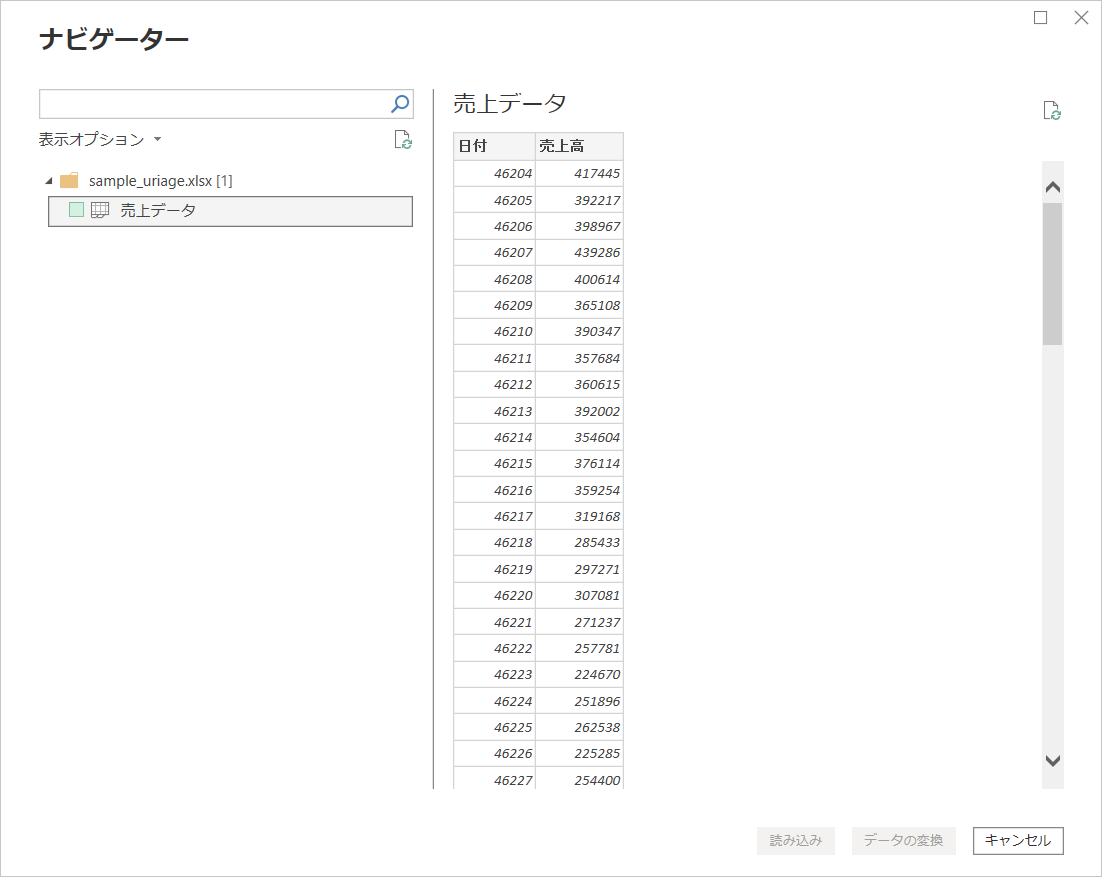This screenshot has height=877, width=1102.
Task: Refresh the 売上データ preview pane
Action: coord(1052,110)
